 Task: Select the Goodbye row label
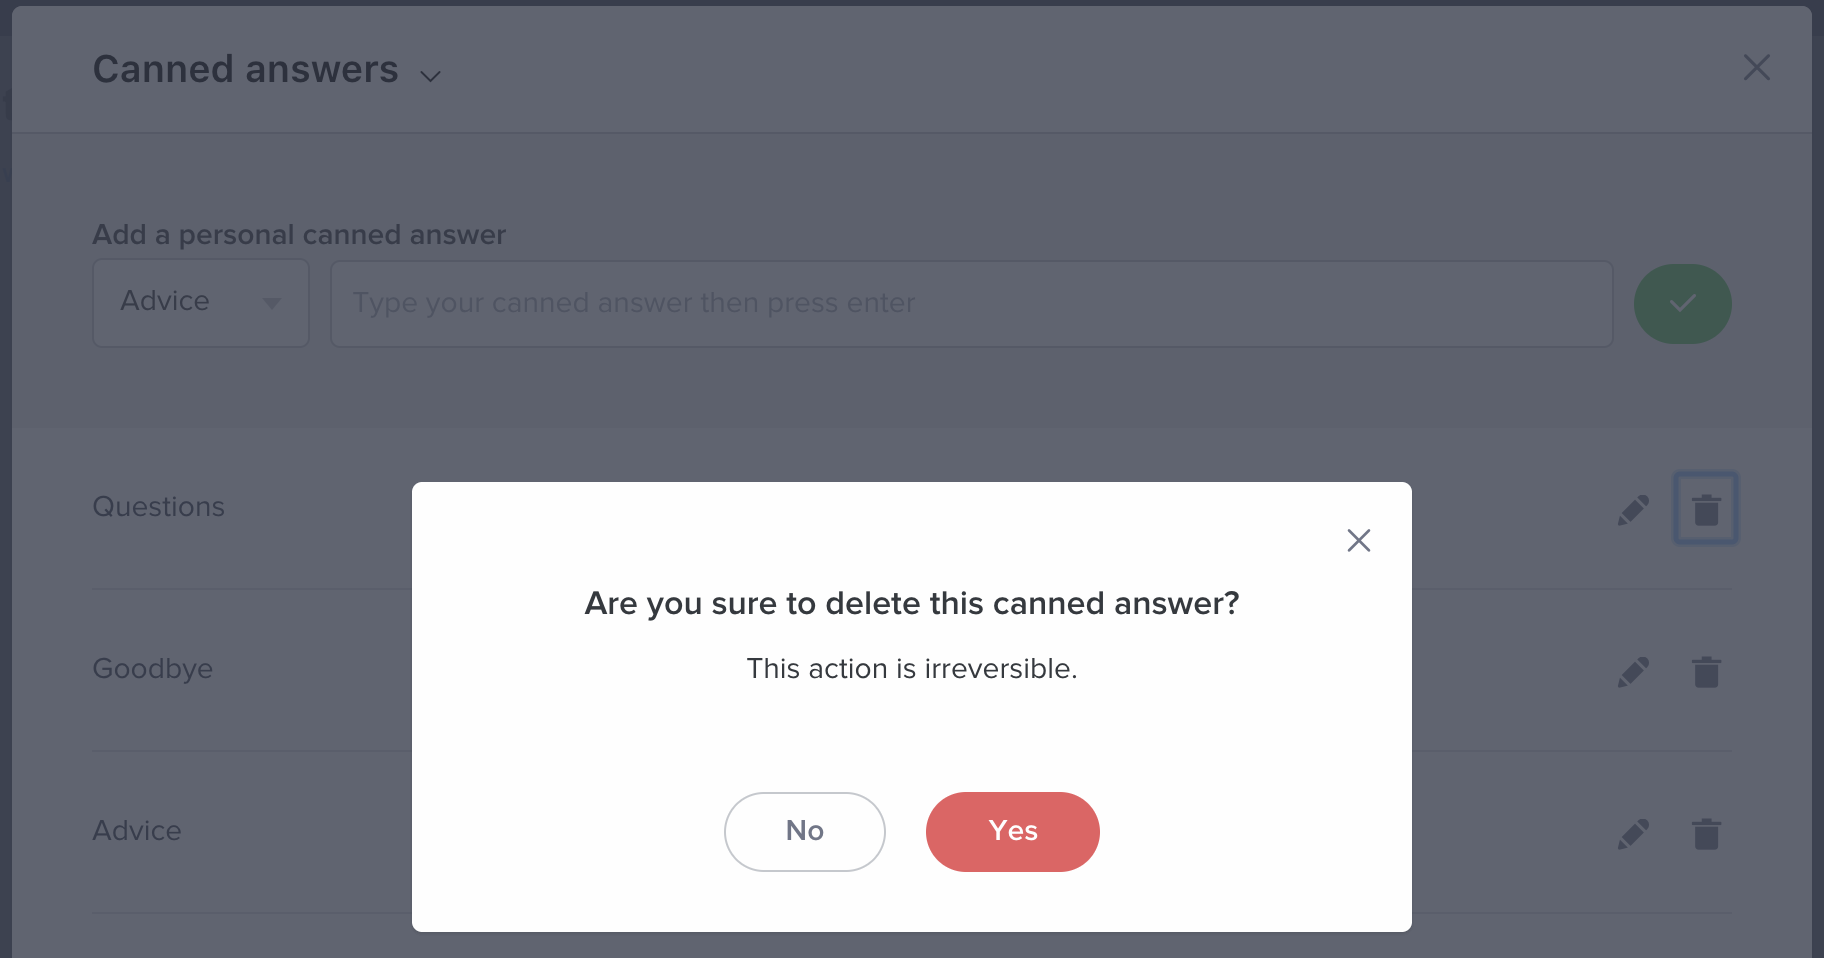[x=152, y=669]
